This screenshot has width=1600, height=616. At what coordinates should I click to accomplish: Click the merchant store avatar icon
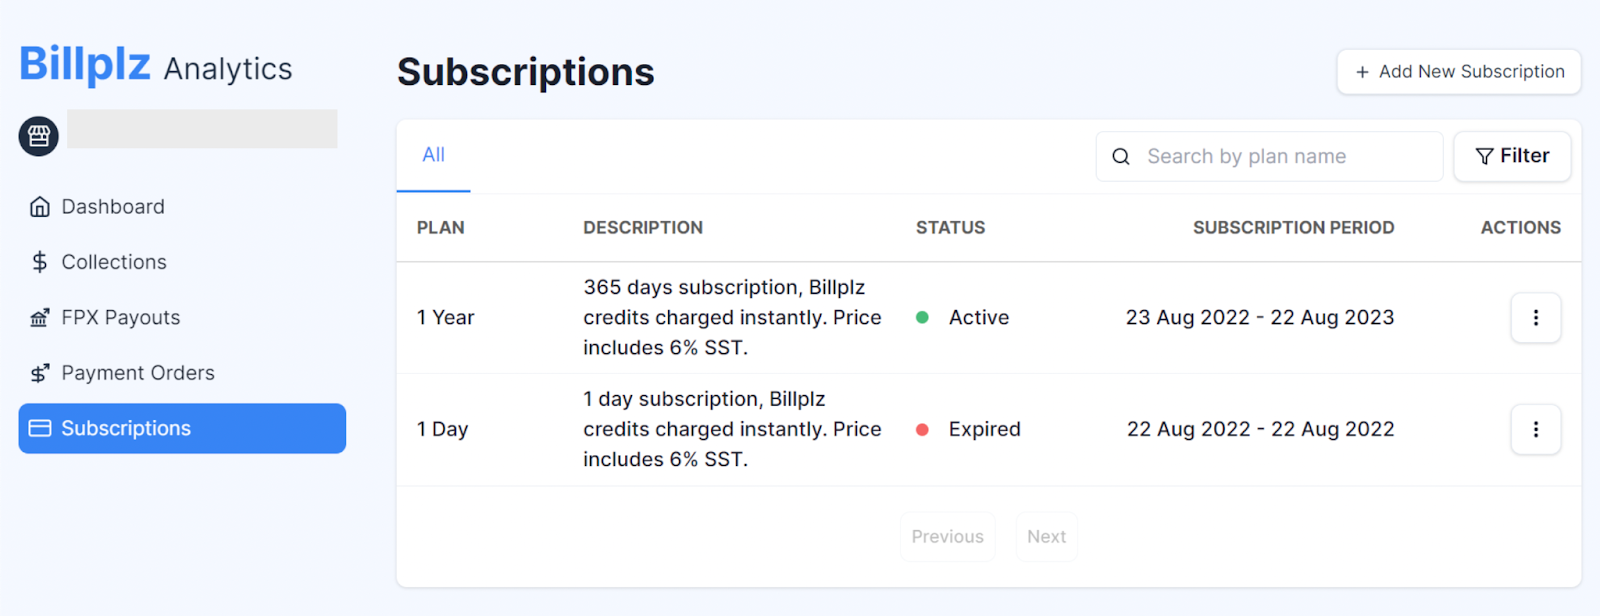point(39,136)
